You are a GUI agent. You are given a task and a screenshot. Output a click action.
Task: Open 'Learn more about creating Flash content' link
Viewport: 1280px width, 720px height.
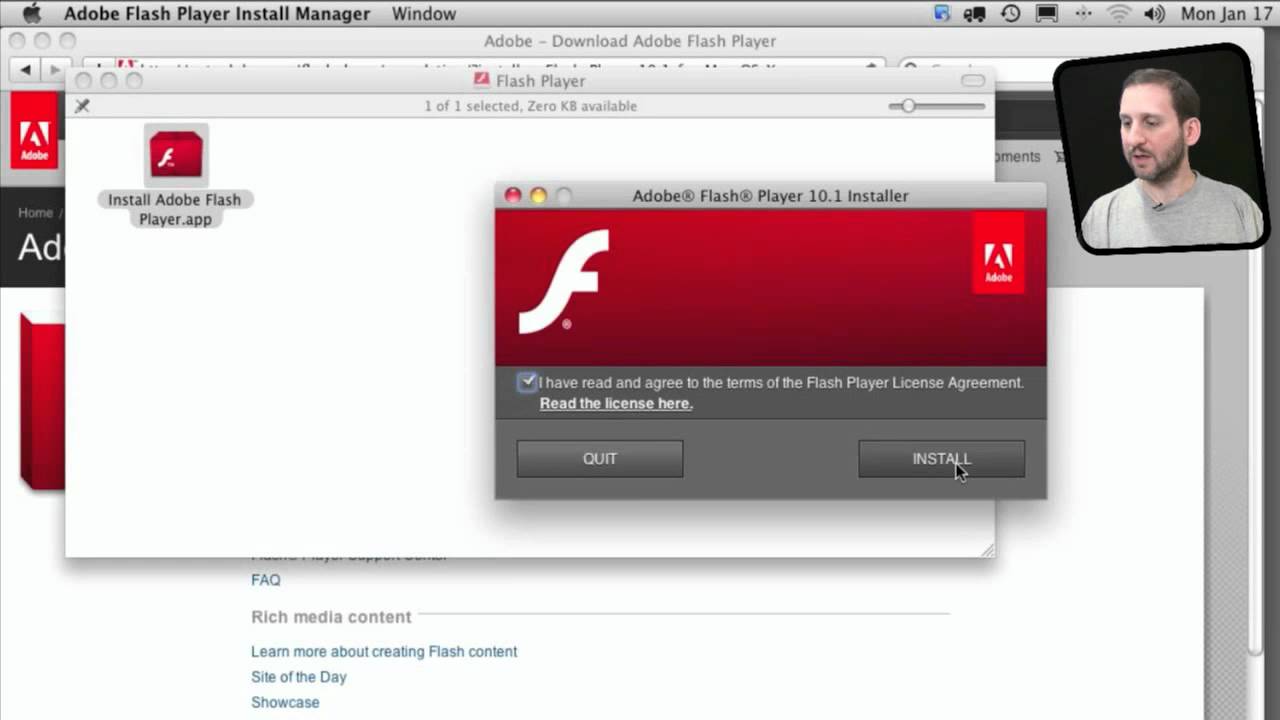point(384,651)
